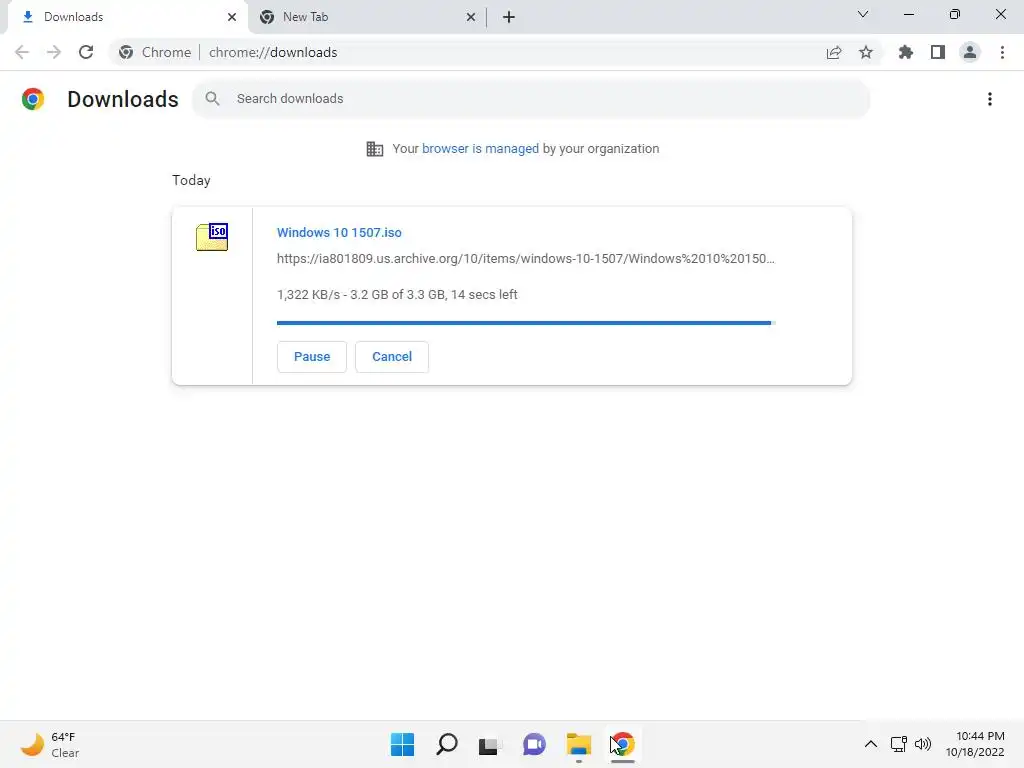Open Chrome's three-dot main menu
This screenshot has height=768, width=1024.
1002,52
